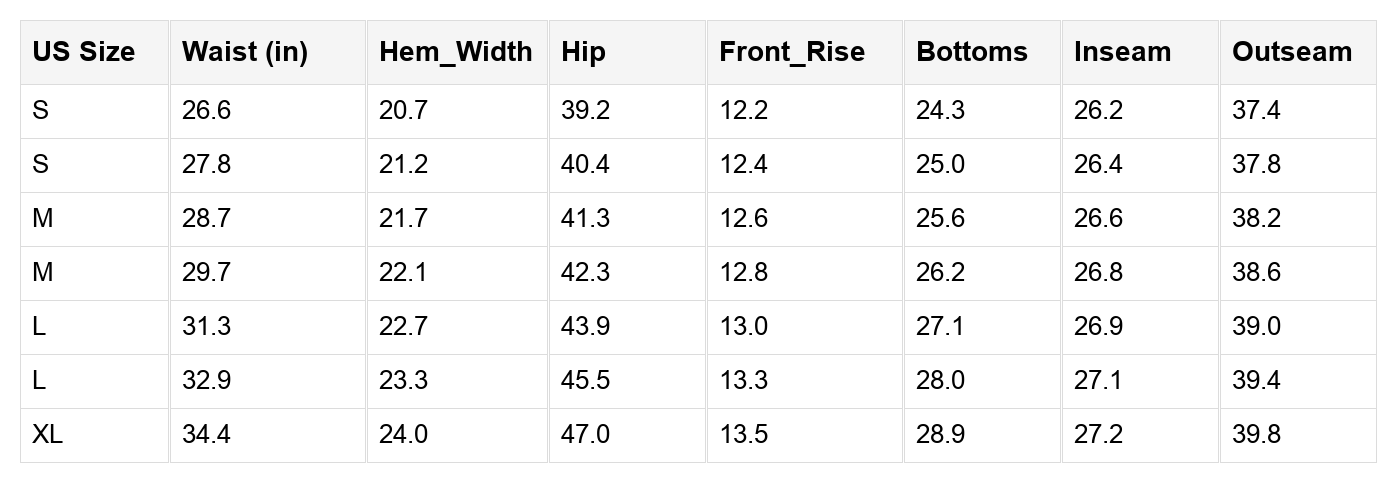Screen dimensions: 1396x482
Task: Select waist value 34.4
Action: pos(206,435)
